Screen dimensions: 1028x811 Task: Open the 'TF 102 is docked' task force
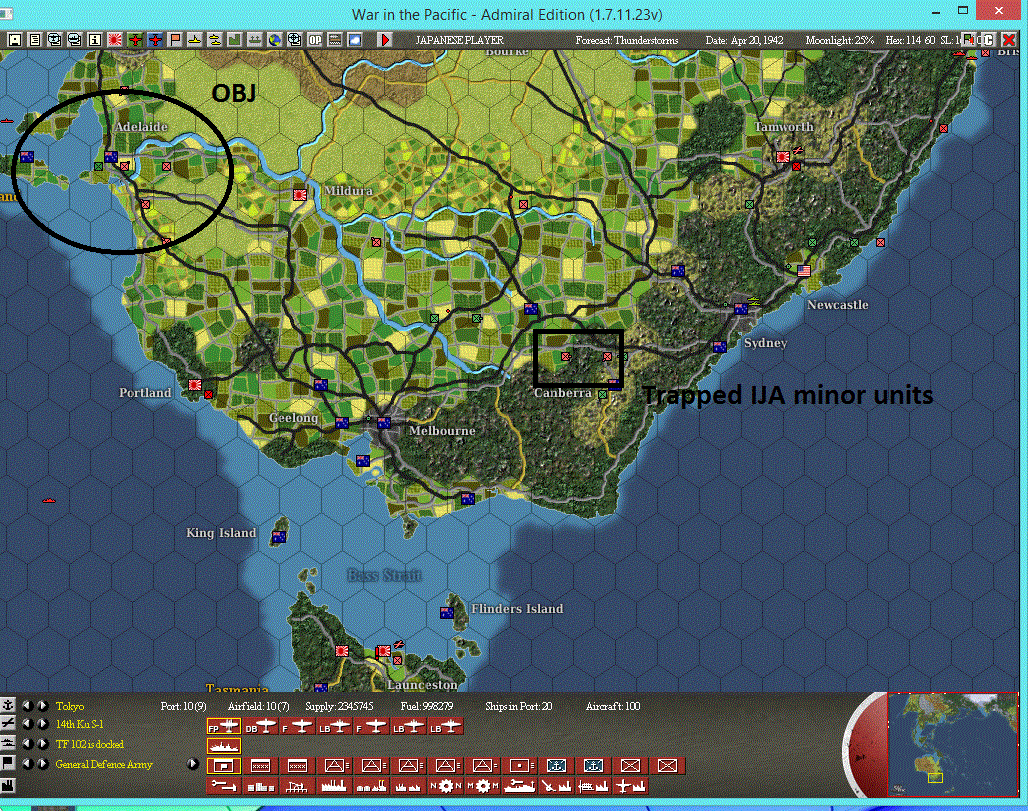click(x=90, y=744)
